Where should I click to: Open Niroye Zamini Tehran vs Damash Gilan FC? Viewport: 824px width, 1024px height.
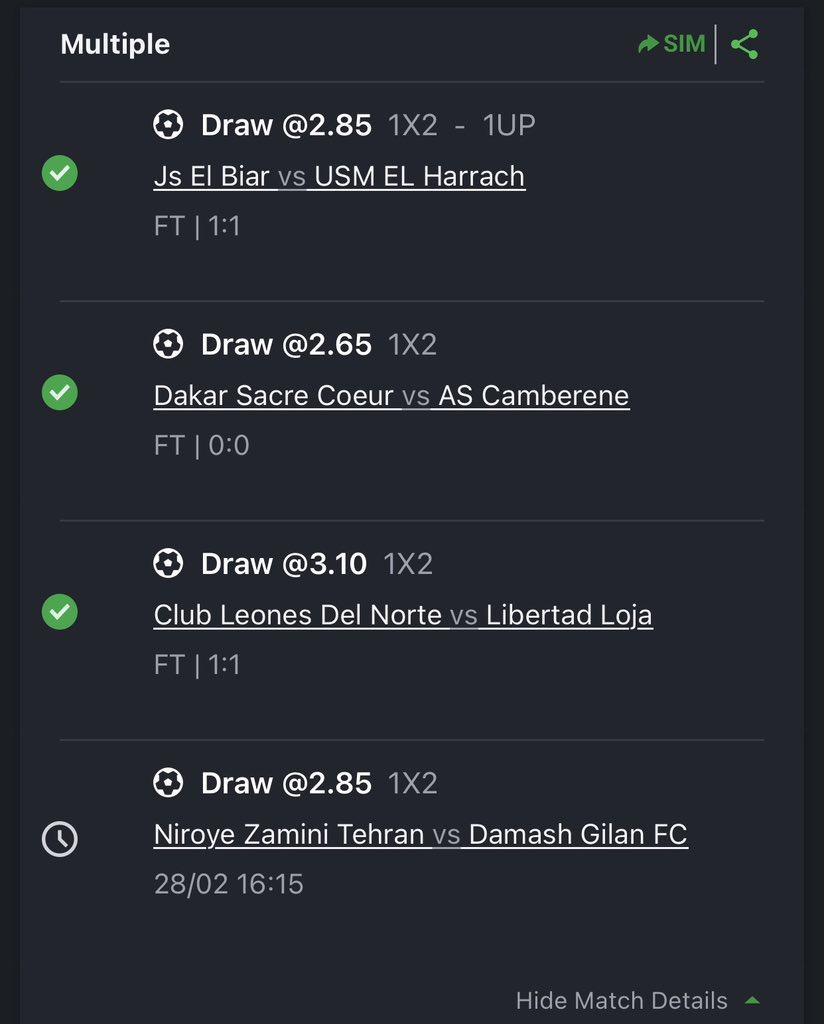coord(420,835)
